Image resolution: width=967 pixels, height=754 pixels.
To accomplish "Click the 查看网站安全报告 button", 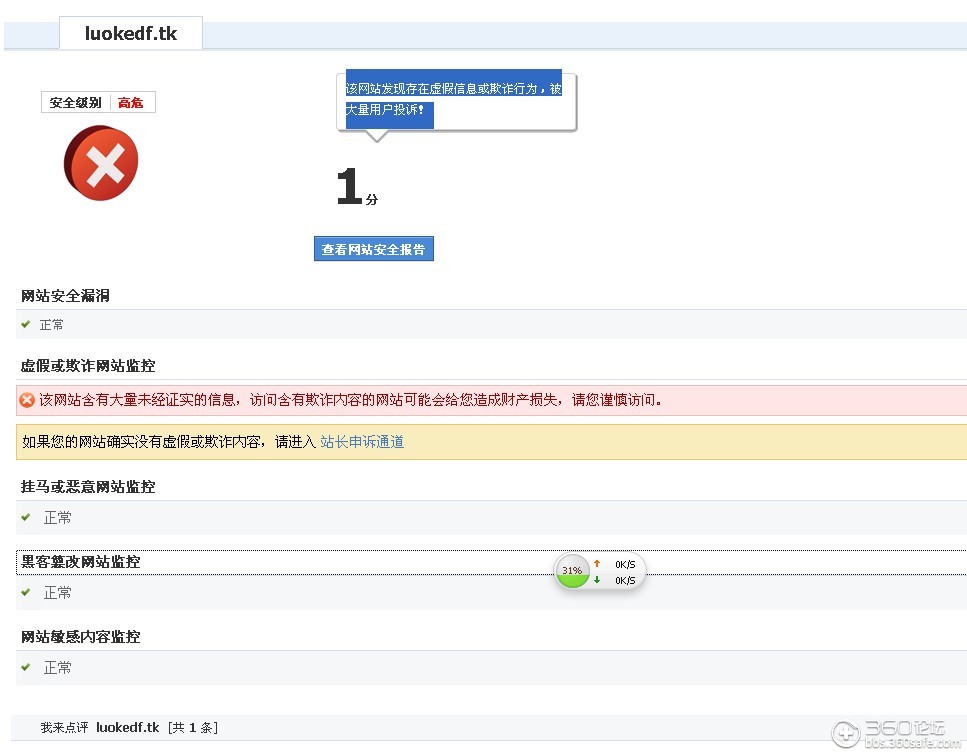I will [x=374, y=249].
